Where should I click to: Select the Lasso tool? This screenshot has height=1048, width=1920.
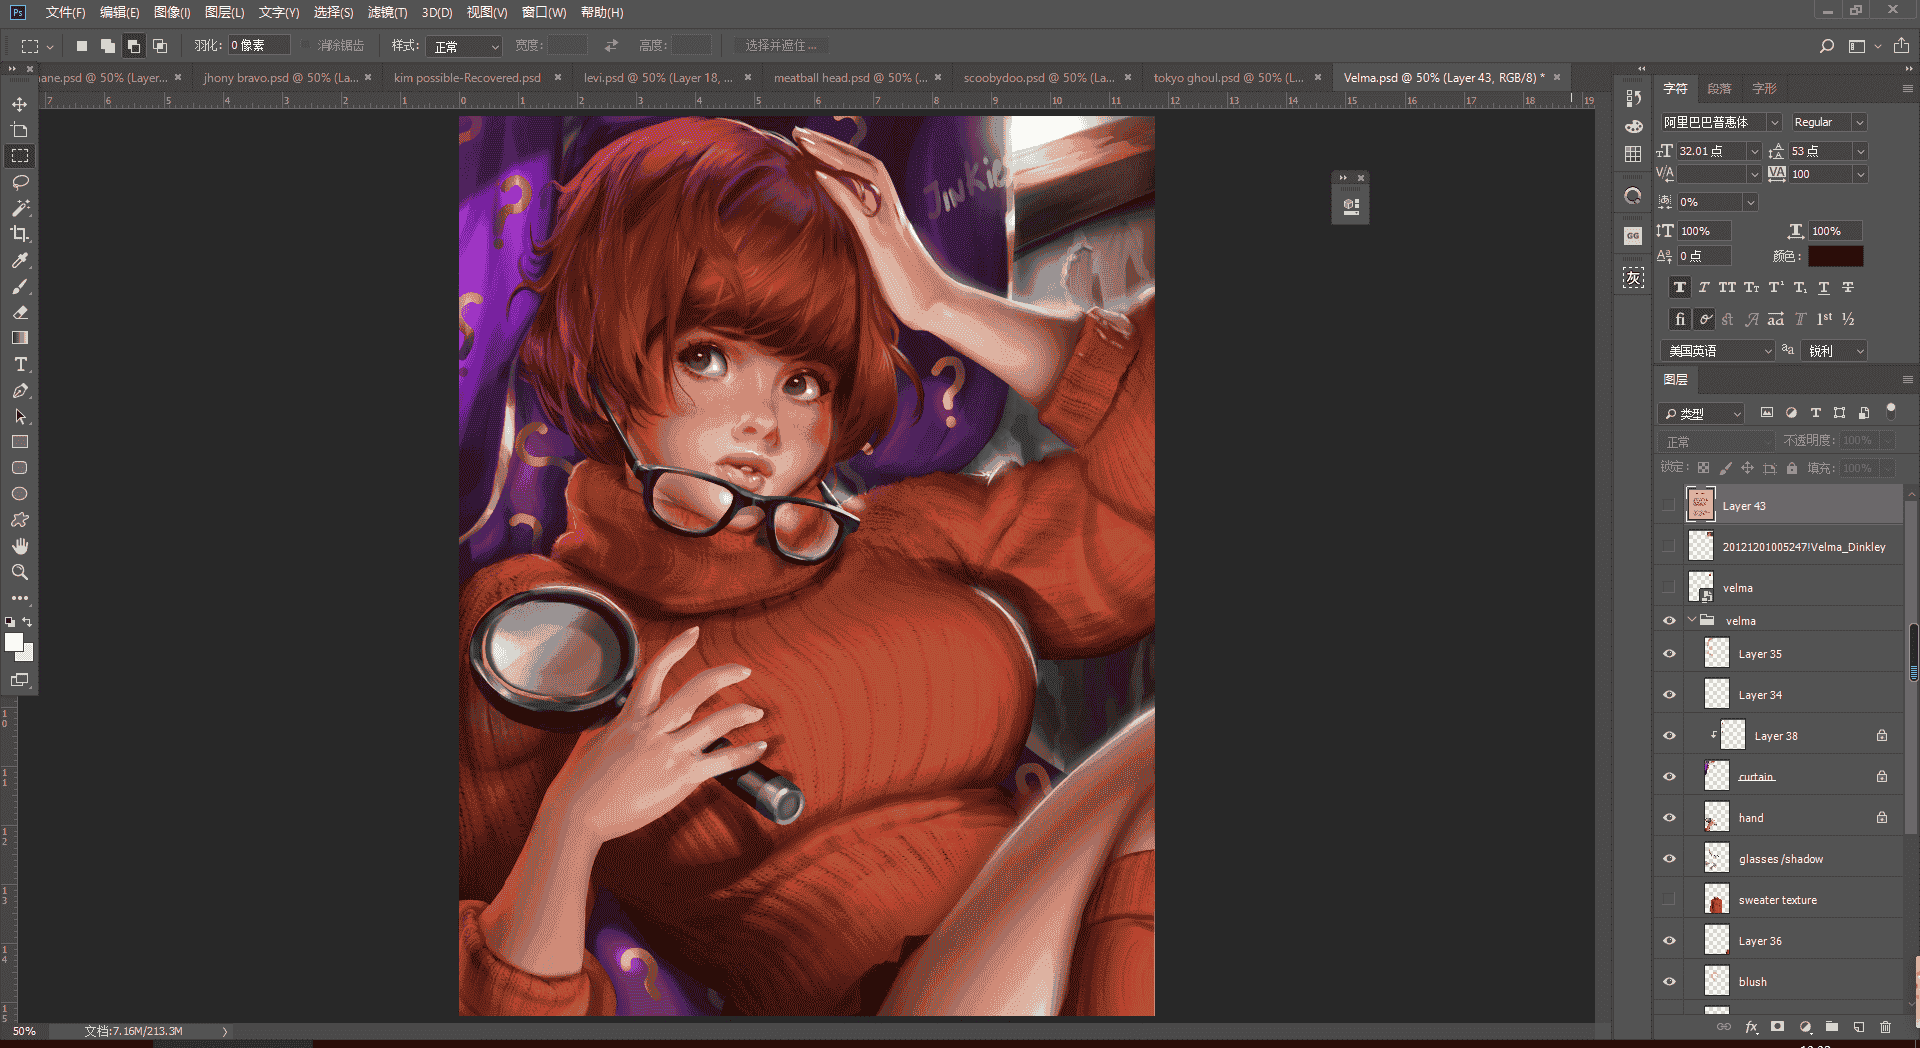click(x=20, y=182)
